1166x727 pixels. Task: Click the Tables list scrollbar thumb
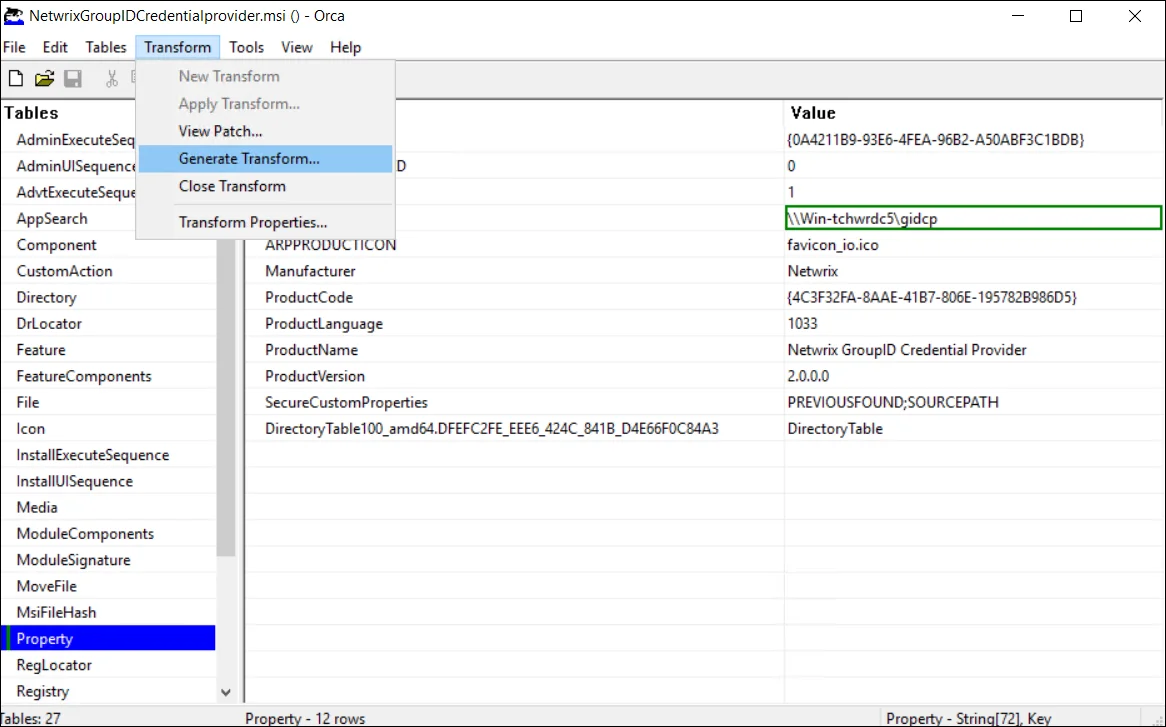click(226, 398)
